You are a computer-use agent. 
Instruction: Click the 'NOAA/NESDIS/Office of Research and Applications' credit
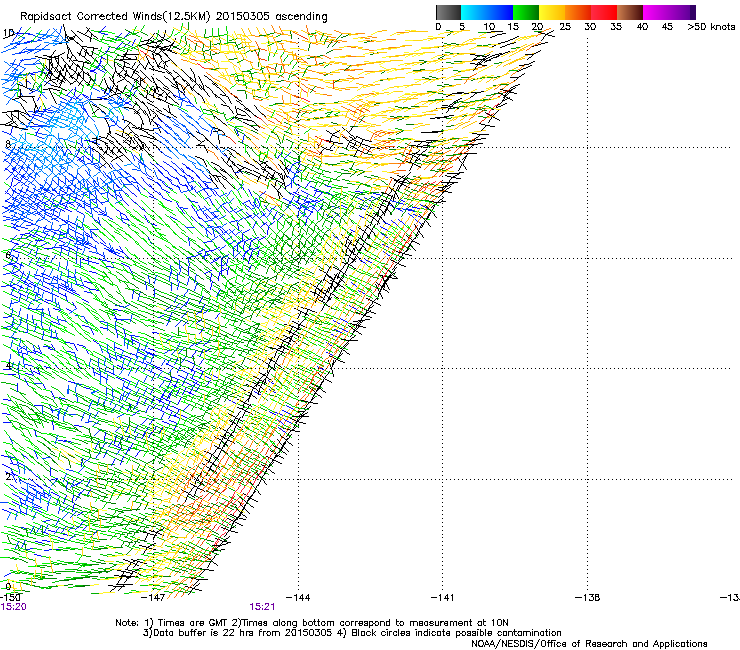tap(589, 644)
